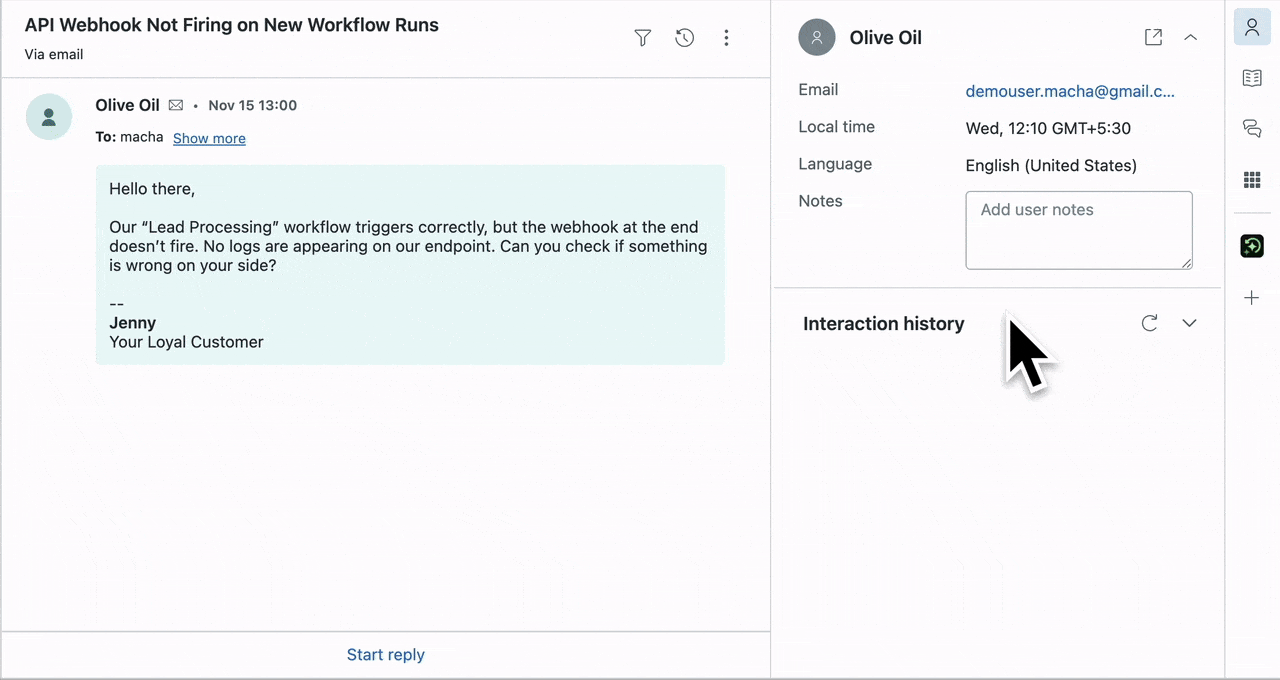Open the side conversations chat icon

[x=1252, y=128]
